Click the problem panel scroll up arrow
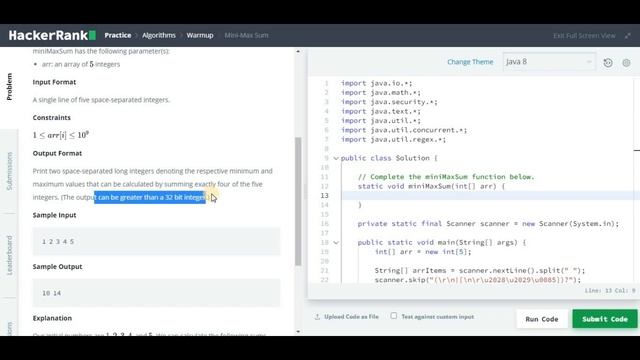Image resolution: width=640 pixels, height=360 pixels. click(298, 51)
